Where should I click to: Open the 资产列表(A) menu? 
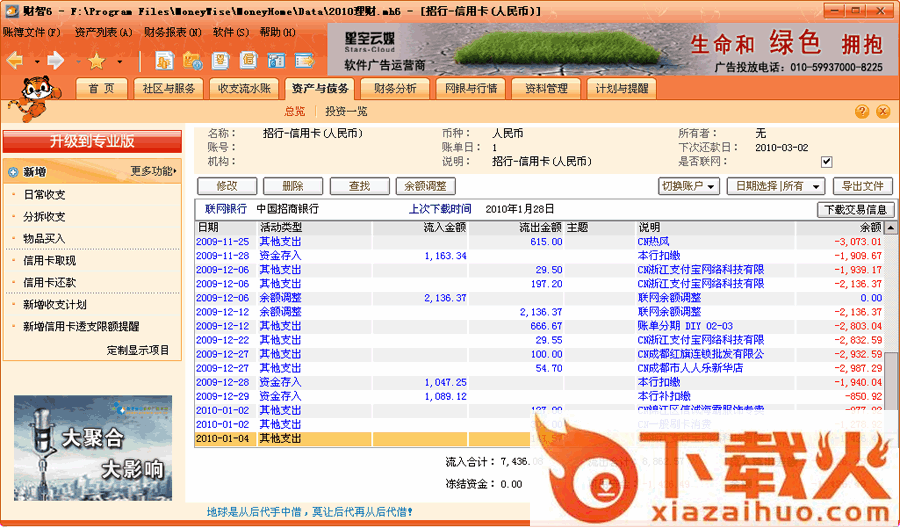click(x=103, y=33)
